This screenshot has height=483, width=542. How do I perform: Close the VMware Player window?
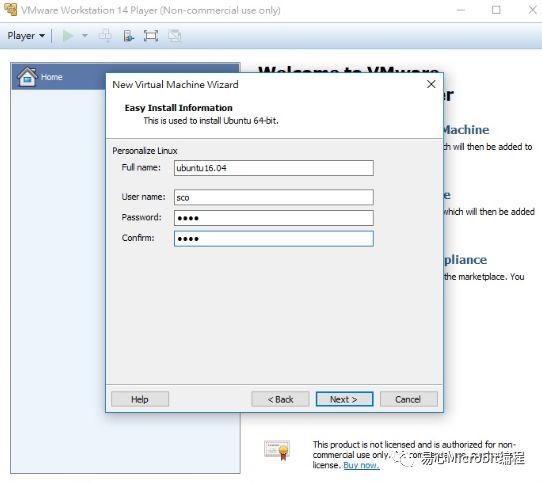533,10
